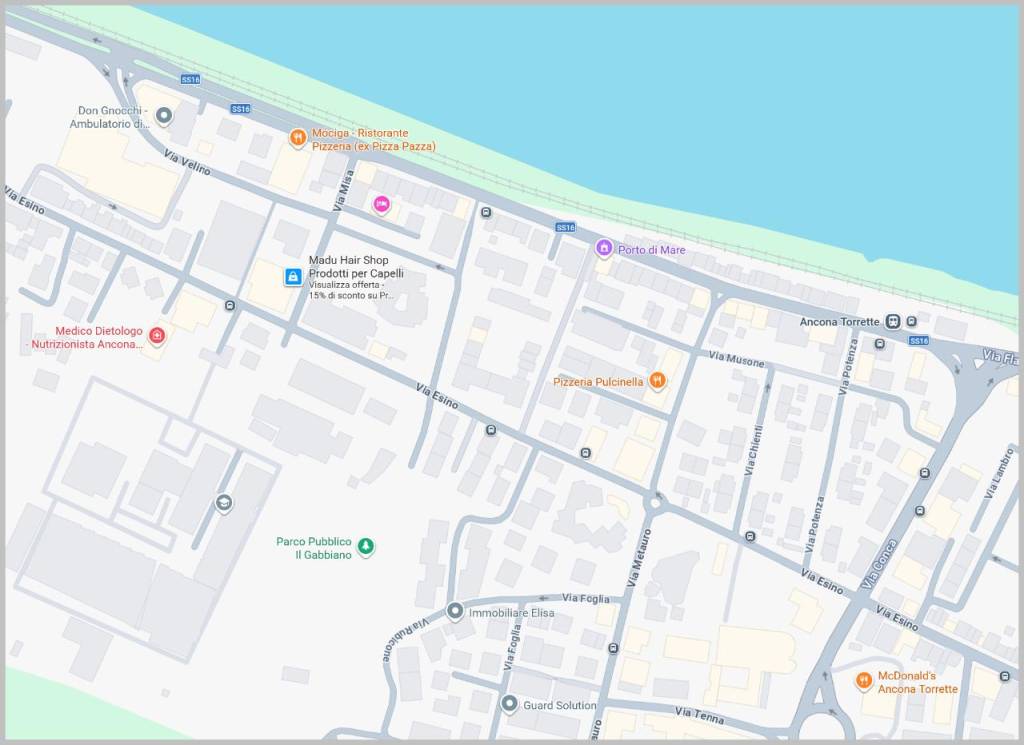The width and height of the screenshot is (1024, 745).
Task: Select the pink hotel bed marker
Action: 381,204
